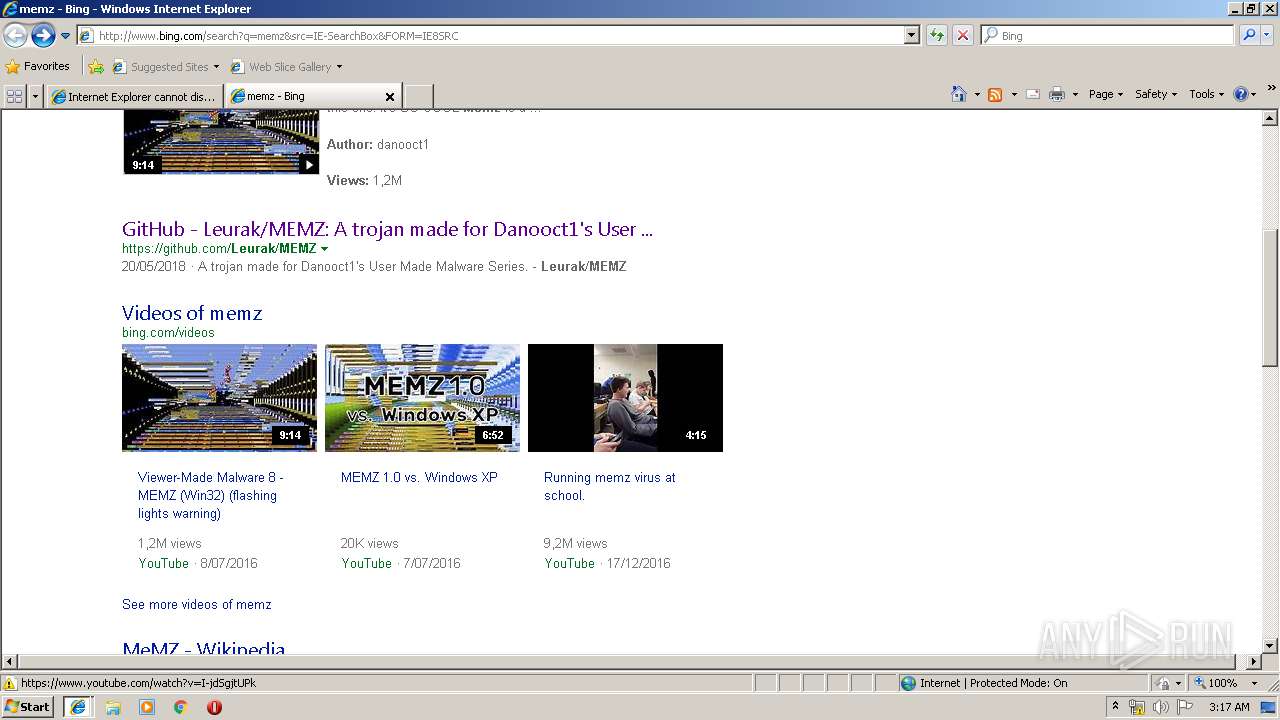The height and width of the screenshot is (720, 1280).
Task: Switch to the 'Internet Explorer cannot dis...' tab
Action: pos(133,96)
